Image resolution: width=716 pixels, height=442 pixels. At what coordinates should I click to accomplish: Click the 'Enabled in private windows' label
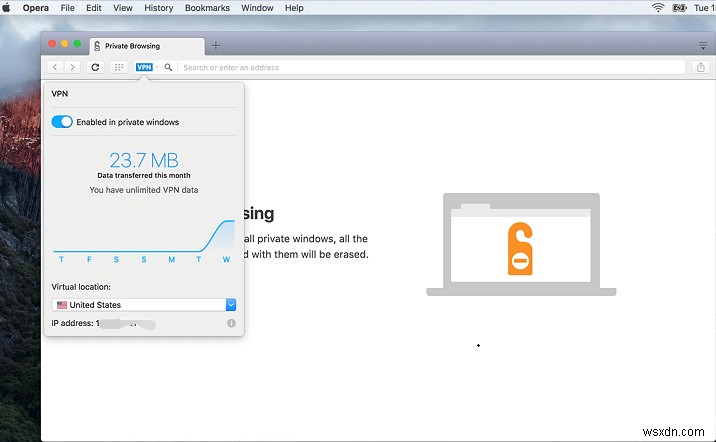click(127, 122)
